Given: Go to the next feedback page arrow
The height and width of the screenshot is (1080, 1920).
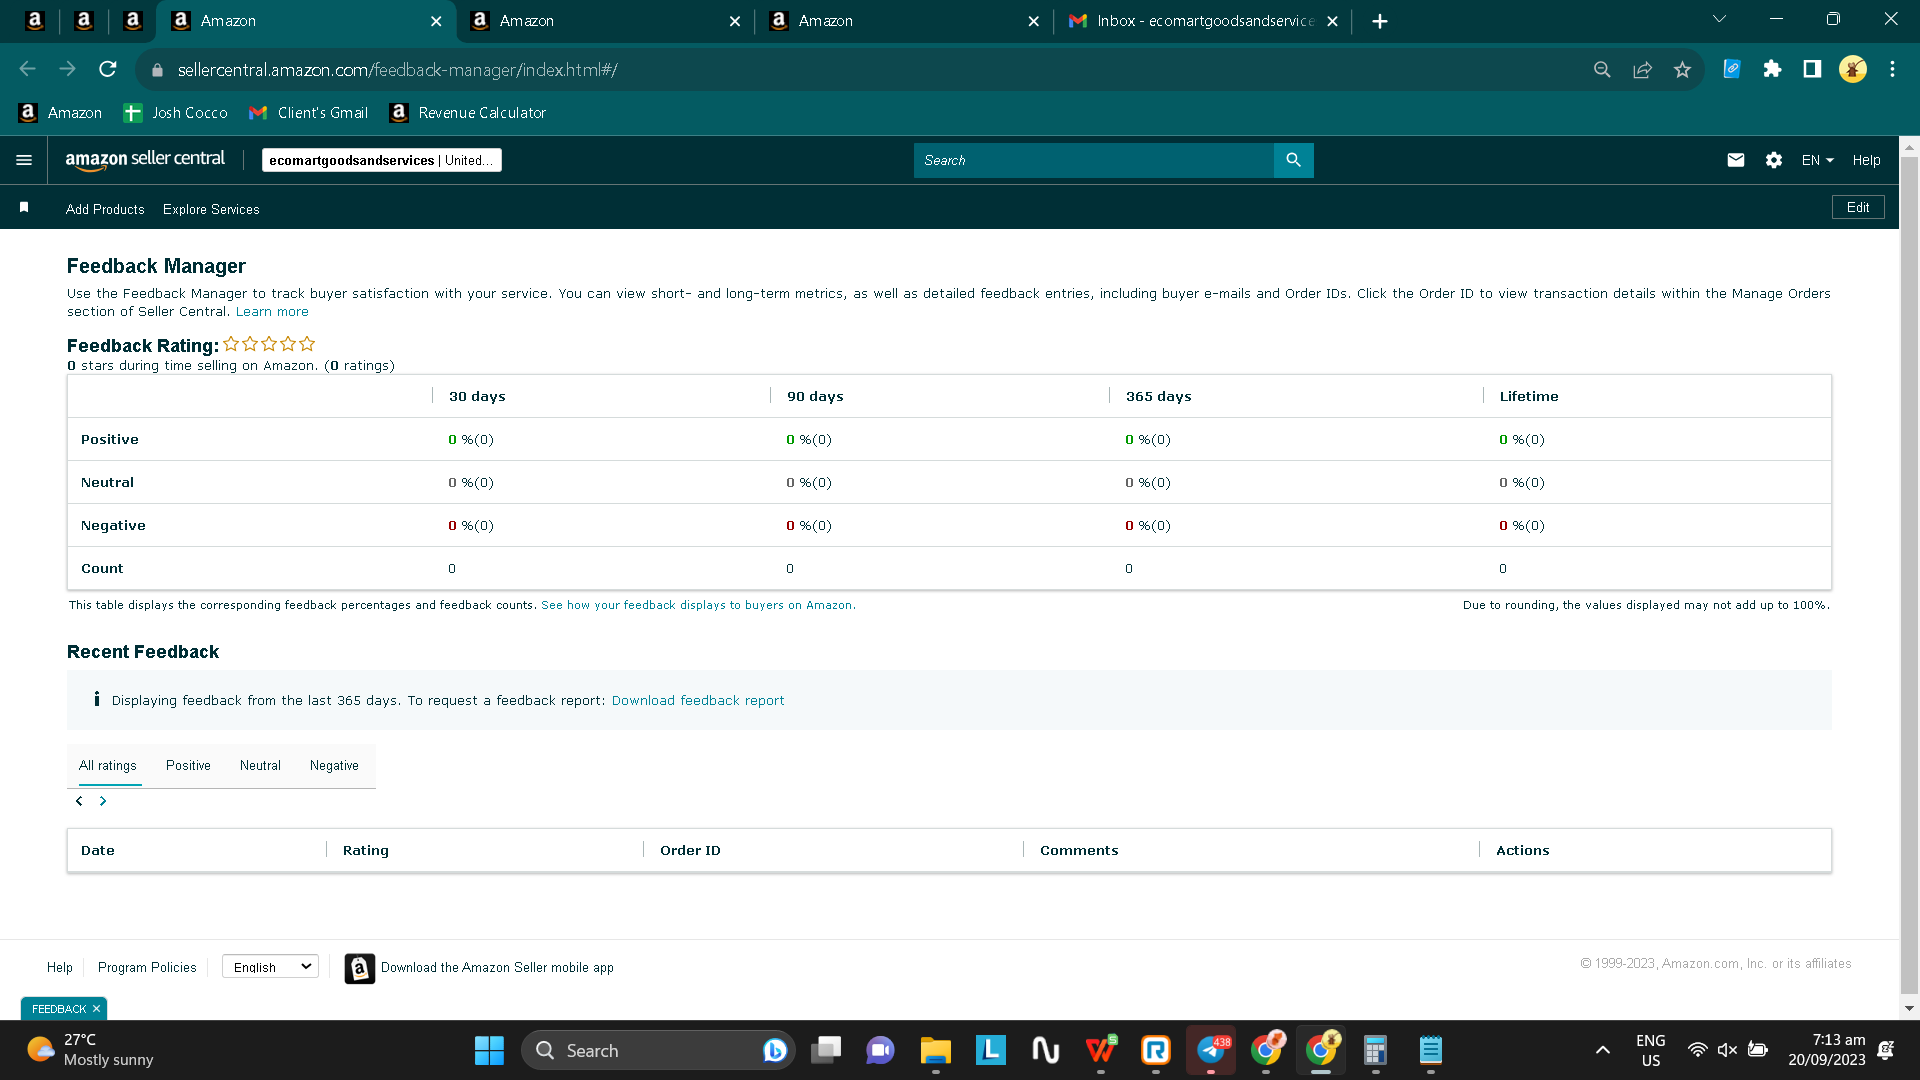Looking at the screenshot, I should [103, 801].
